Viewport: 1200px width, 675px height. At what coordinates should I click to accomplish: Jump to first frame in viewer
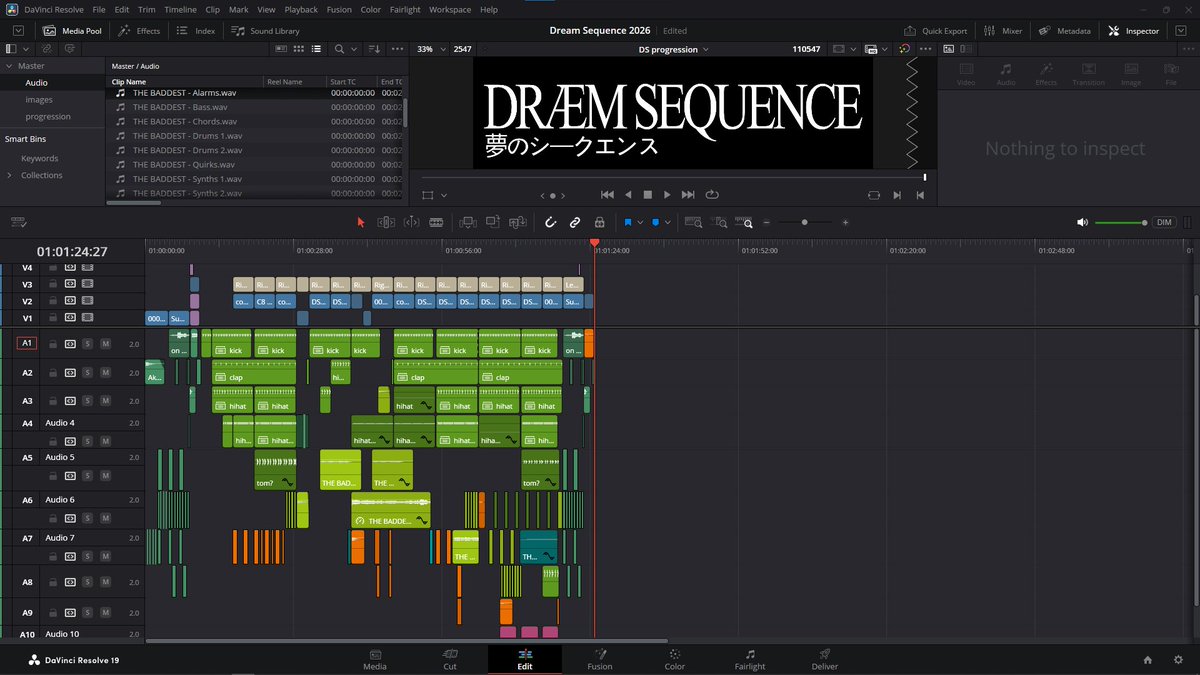(x=607, y=195)
